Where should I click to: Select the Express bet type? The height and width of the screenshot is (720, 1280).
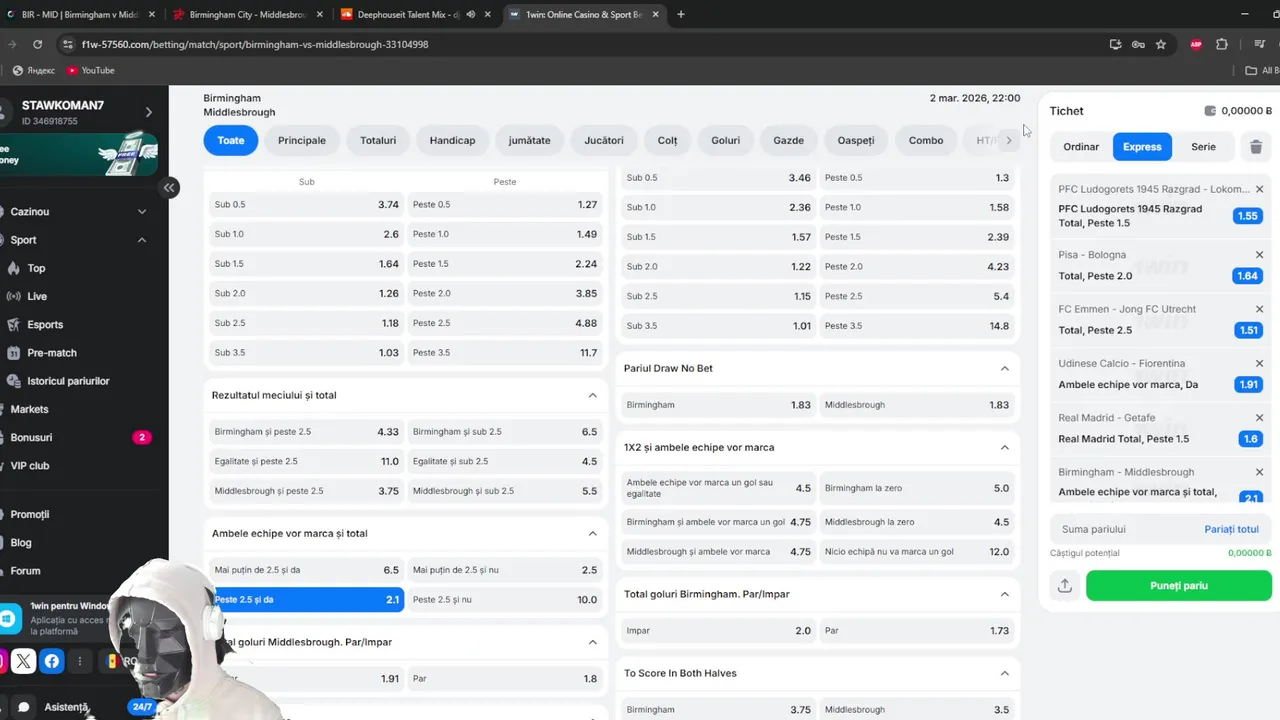pos(1142,147)
